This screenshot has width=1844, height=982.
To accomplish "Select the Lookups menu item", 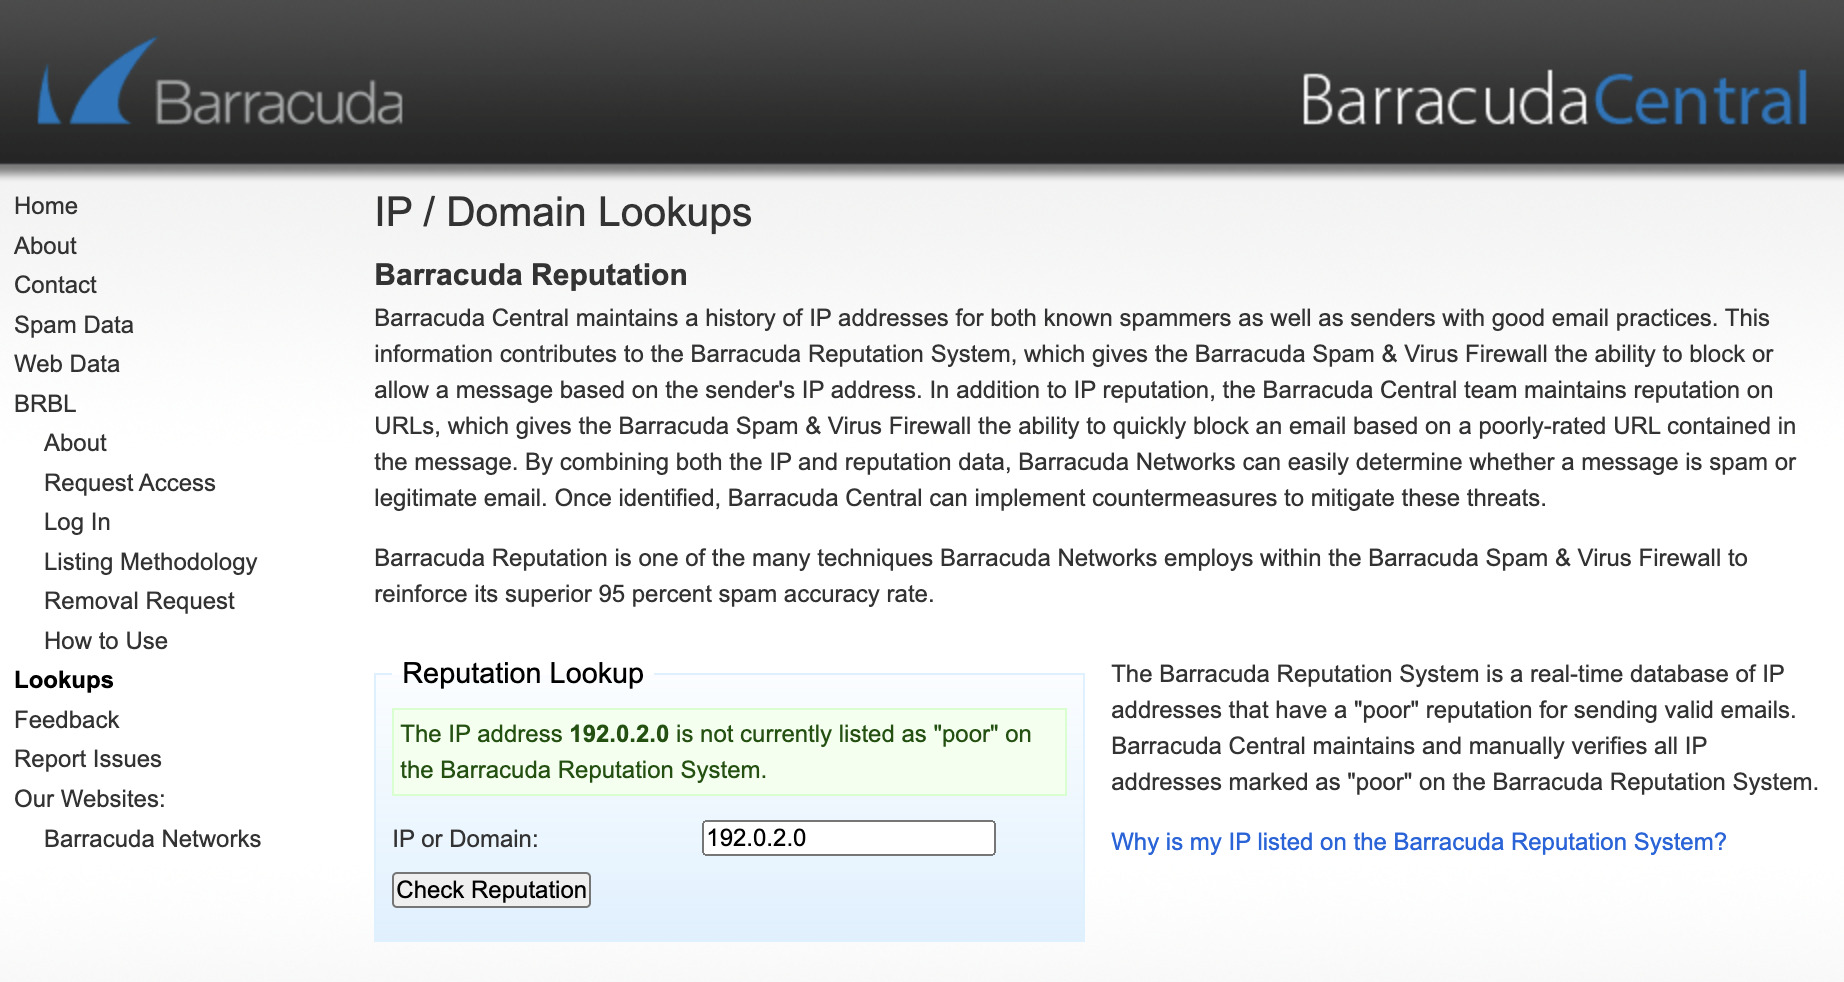I will click(x=63, y=680).
